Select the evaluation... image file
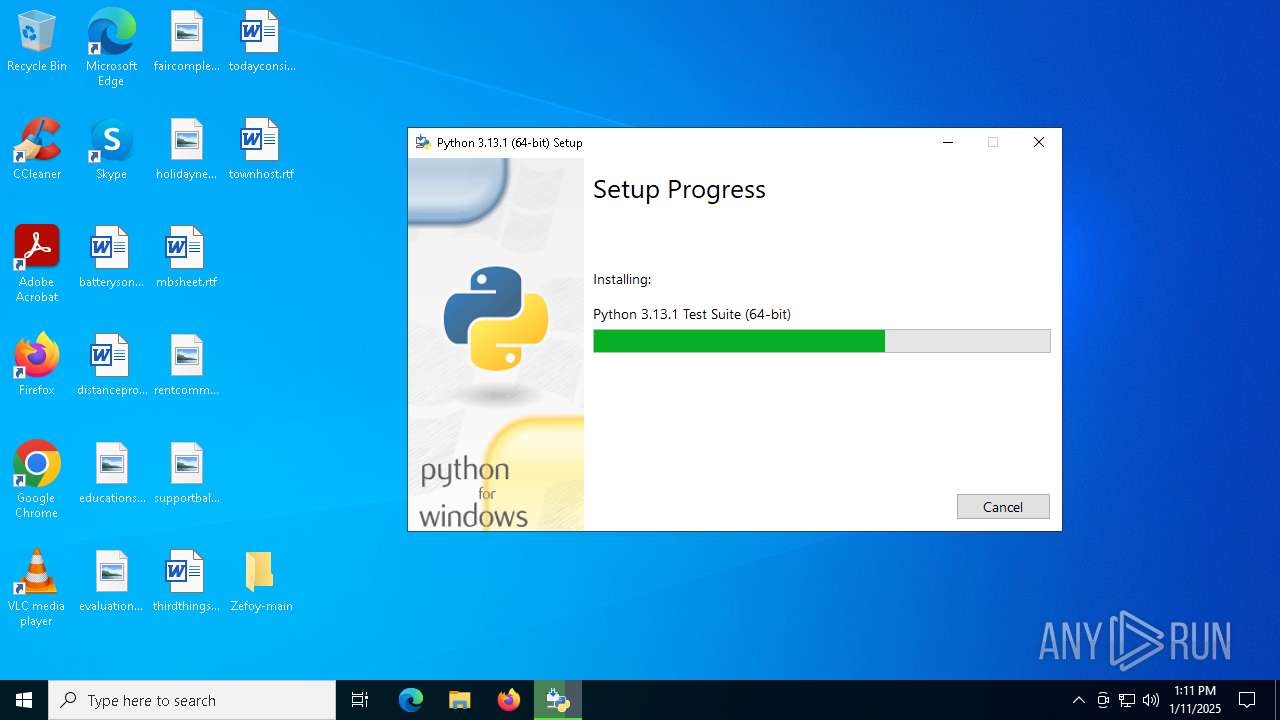This screenshot has height=720, width=1280. pyautogui.click(x=111, y=582)
